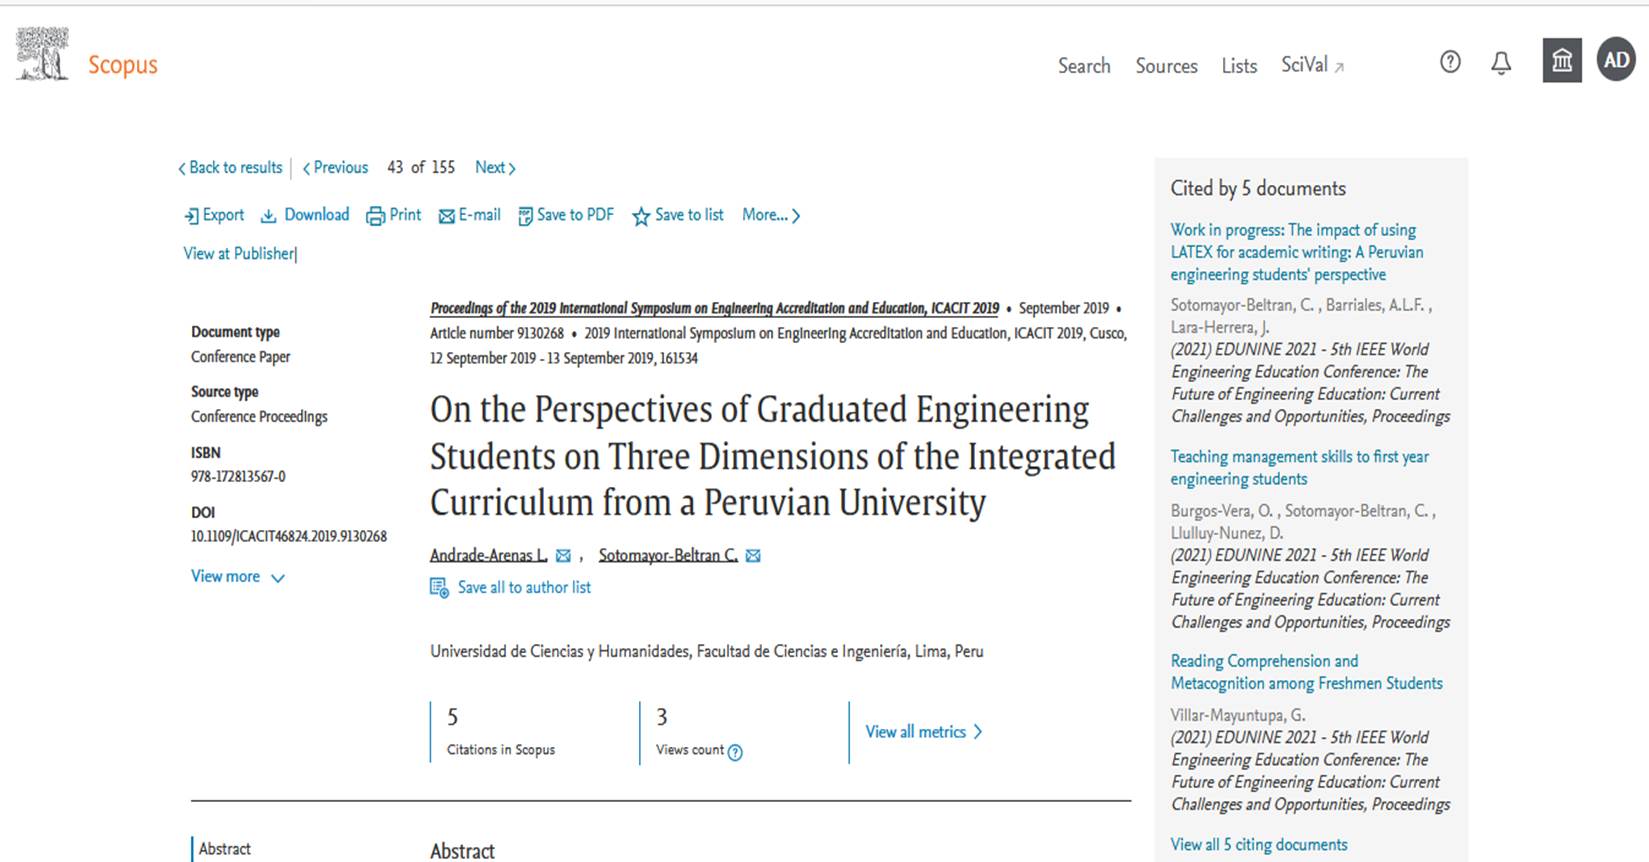
Task: Open Sources in the top navigation
Action: [x=1166, y=66]
